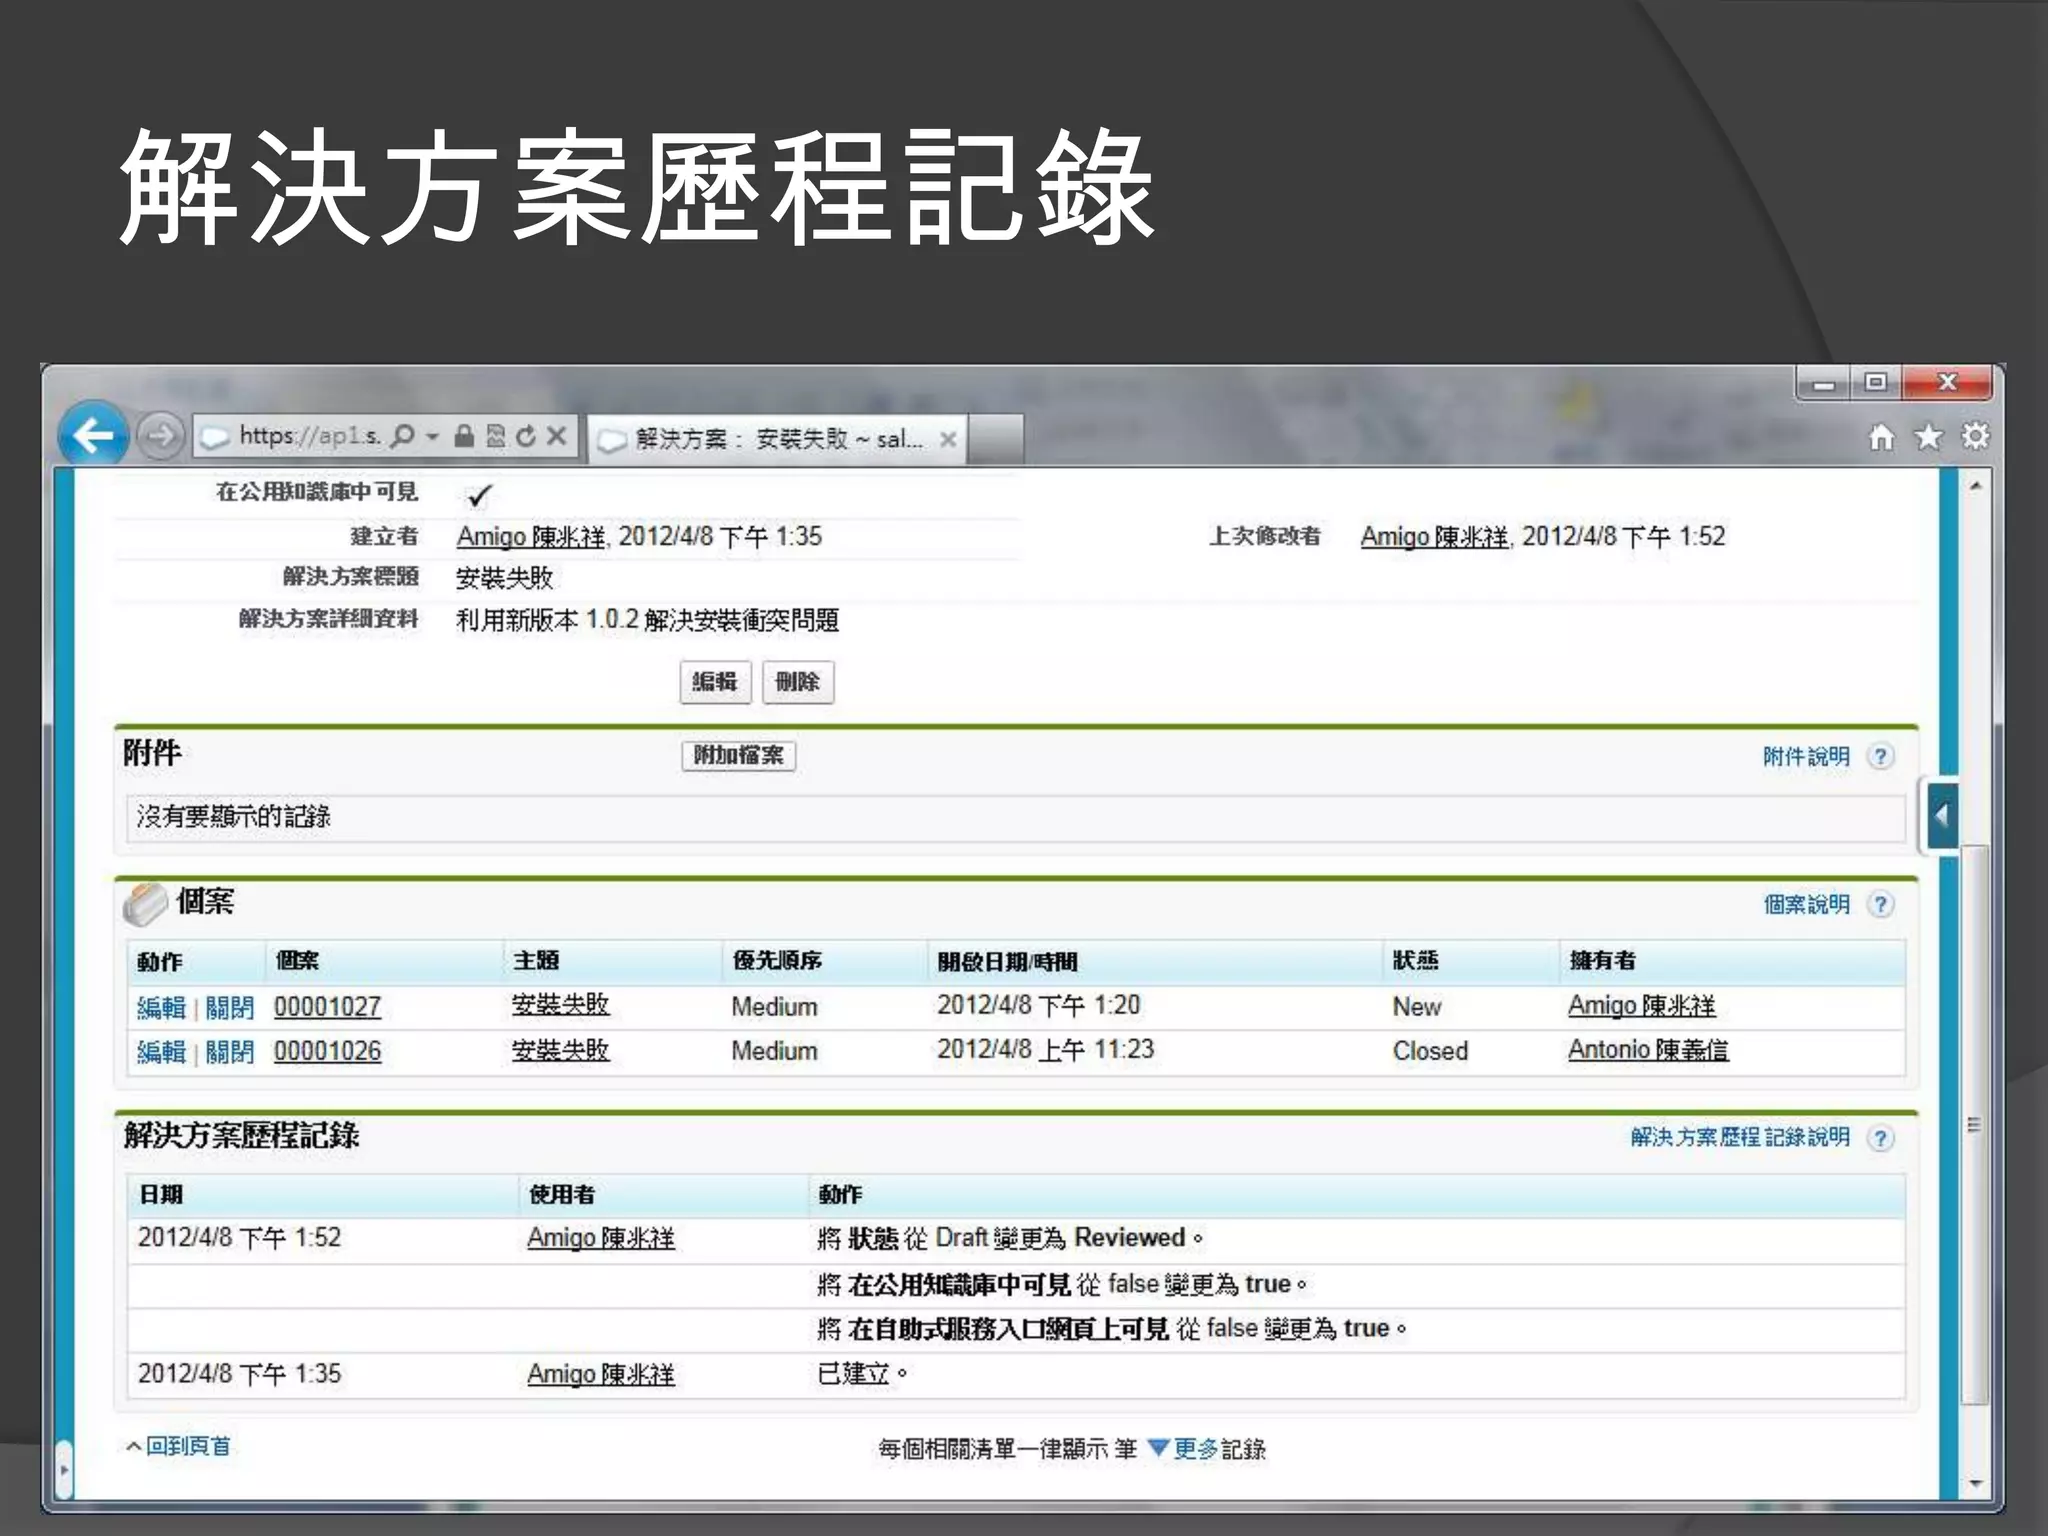2048x1536 pixels.
Task: Open user Amigo 陳兆祥 in 1:35 history row
Action: pos(601,1375)
